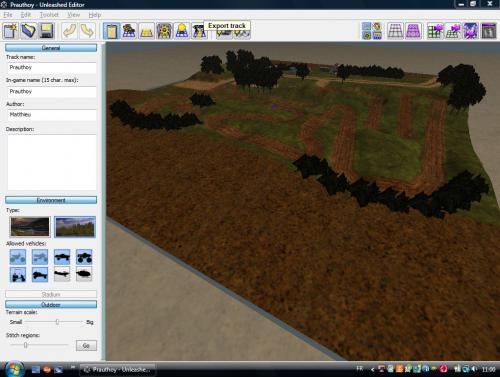Open a track with the folder icon
This screenshot has height=377, width=500.
tap(29, 31)
